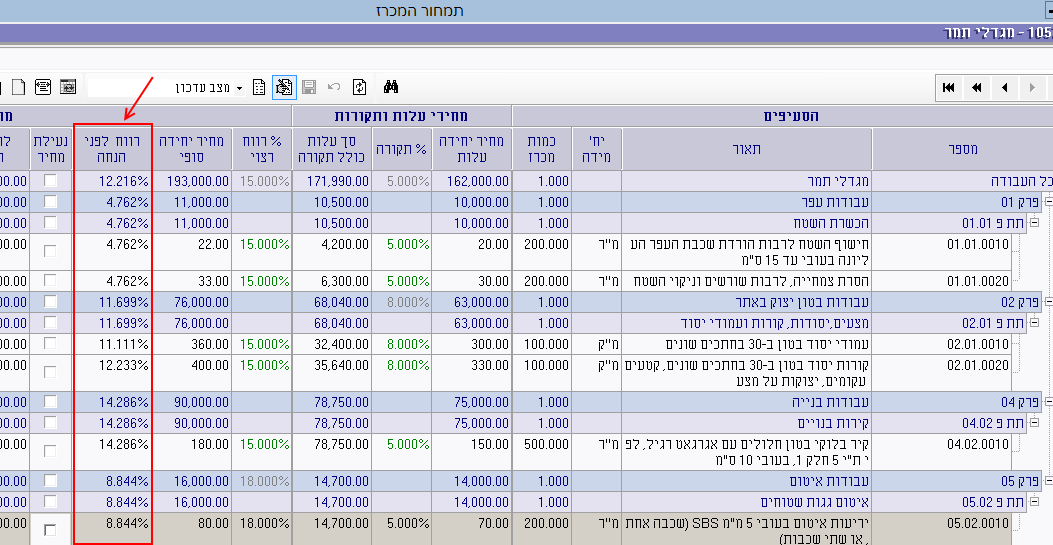Collapse the תת פ 02.01 tree node
Viewport: 1053px width, 545px height.
[1034, 322]
